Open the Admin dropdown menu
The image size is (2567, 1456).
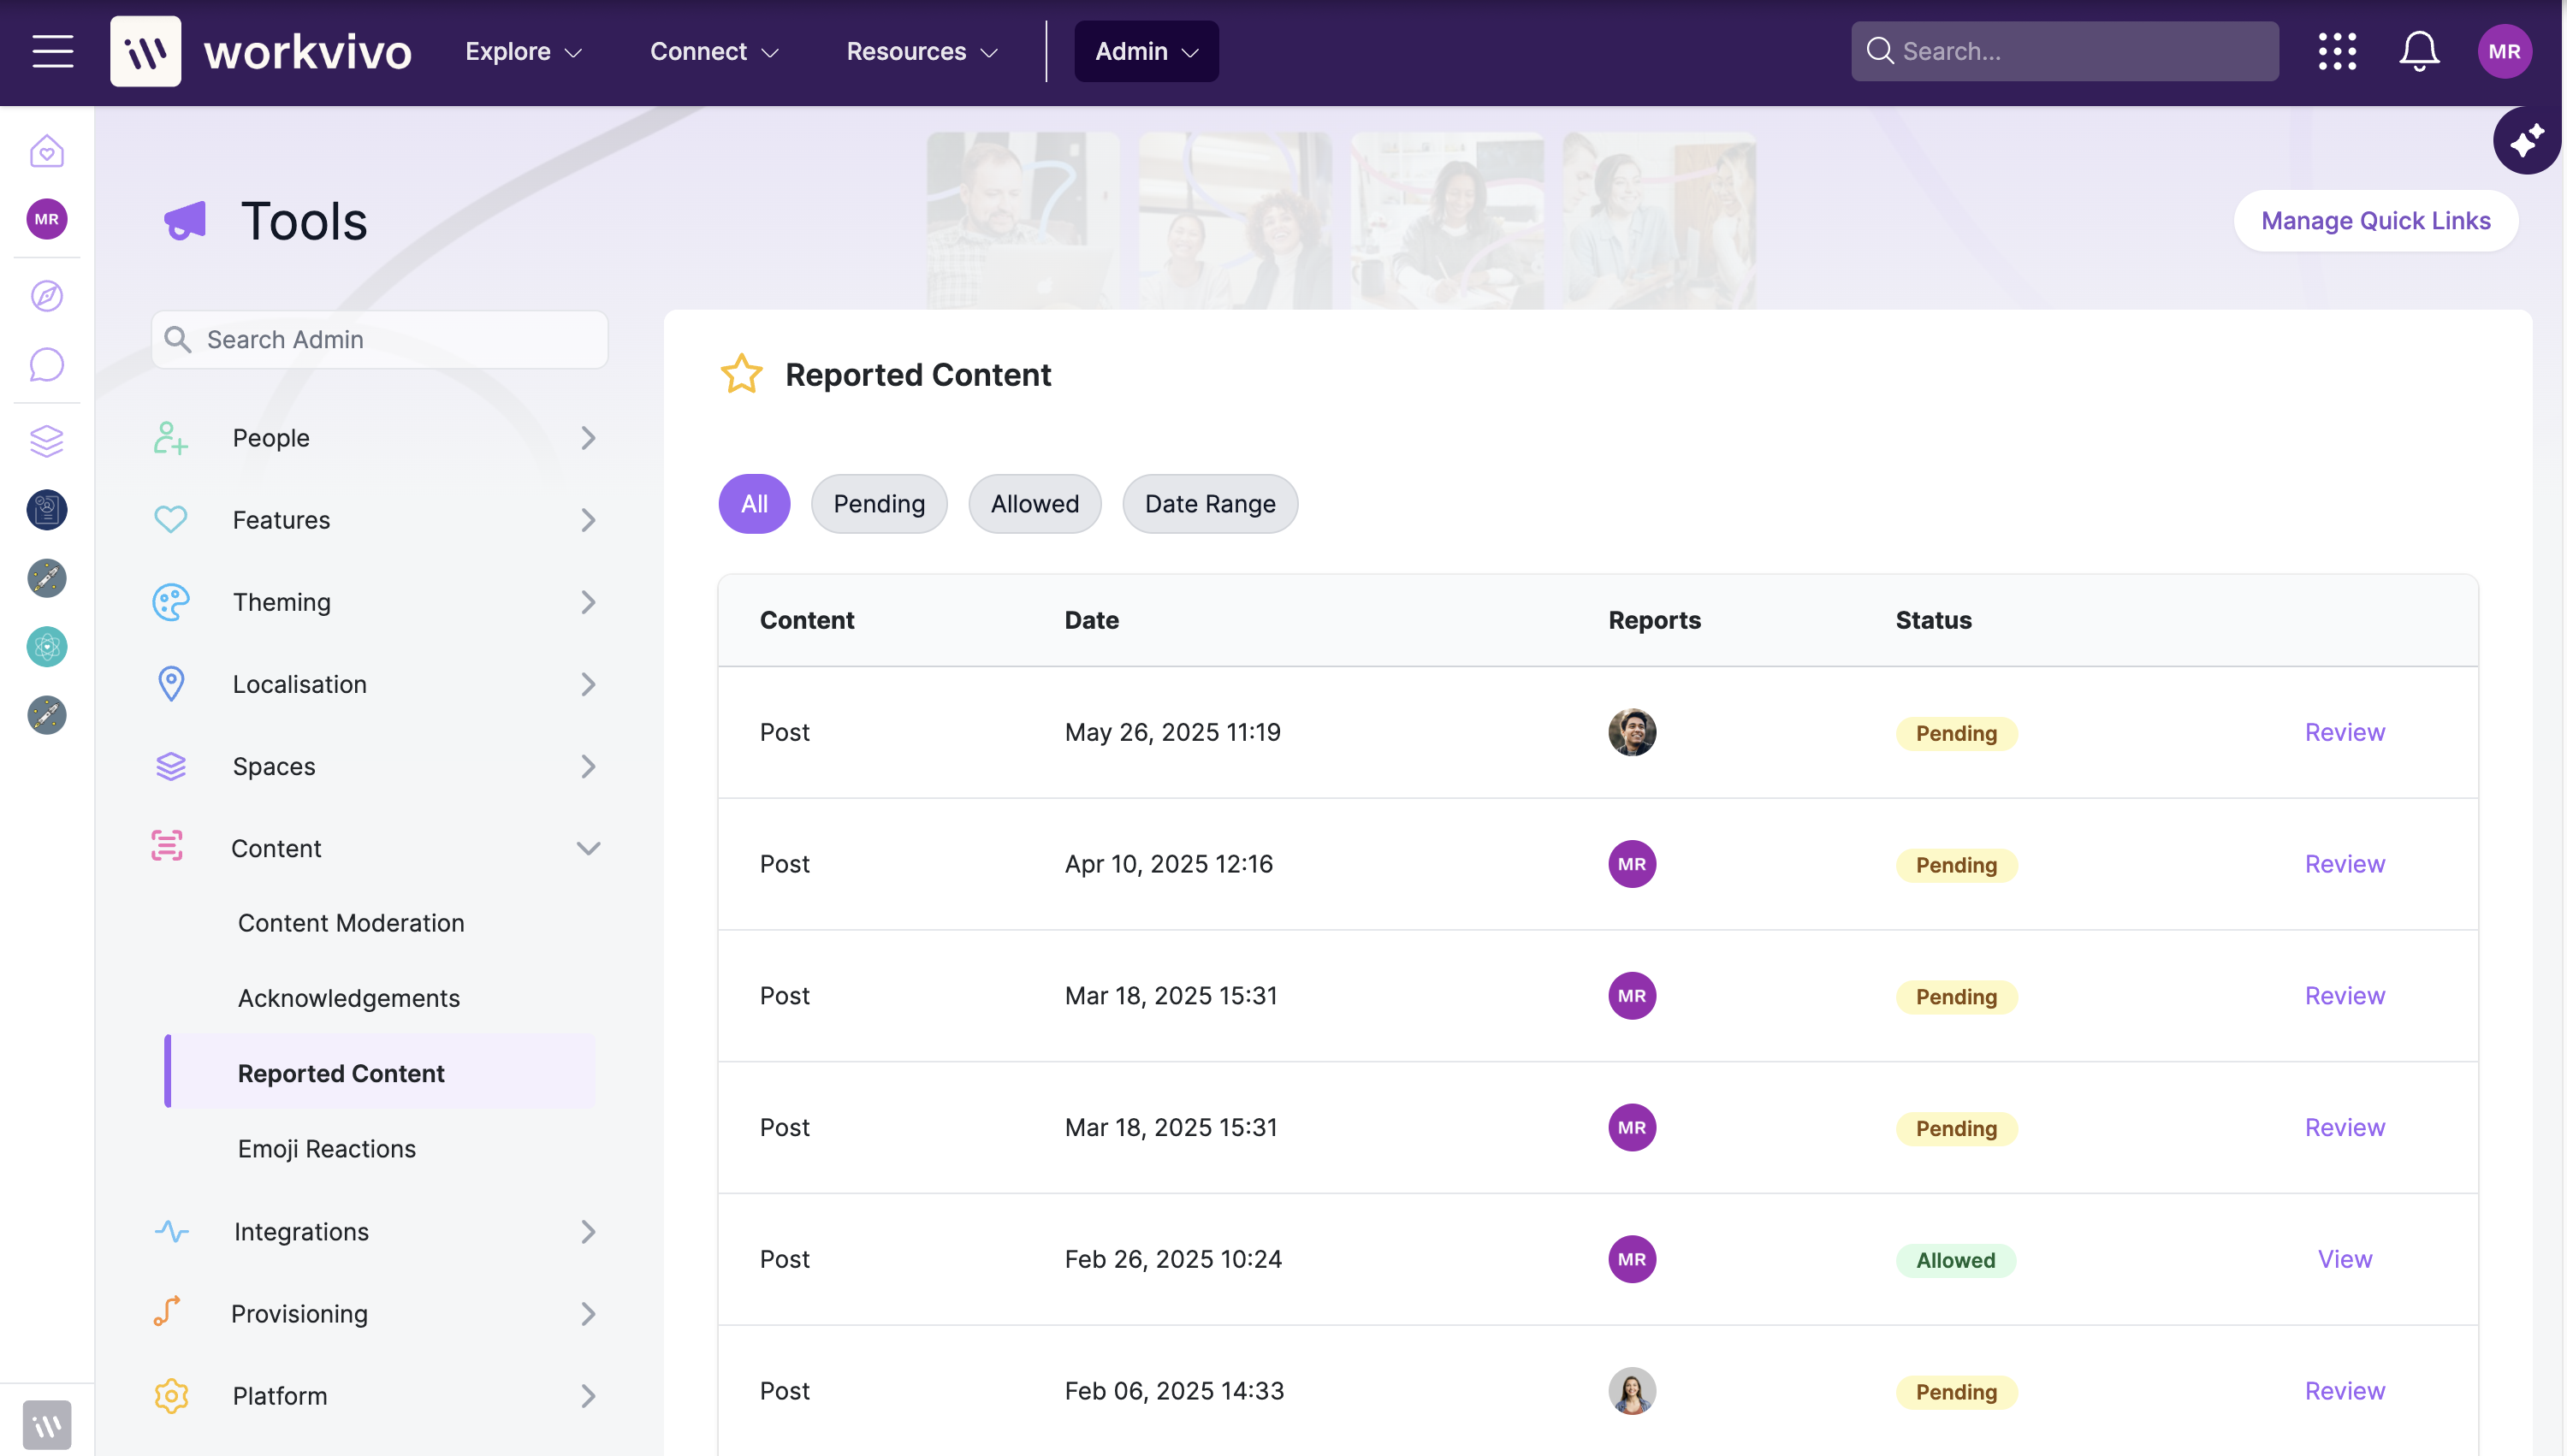(x=1145, y=51)
